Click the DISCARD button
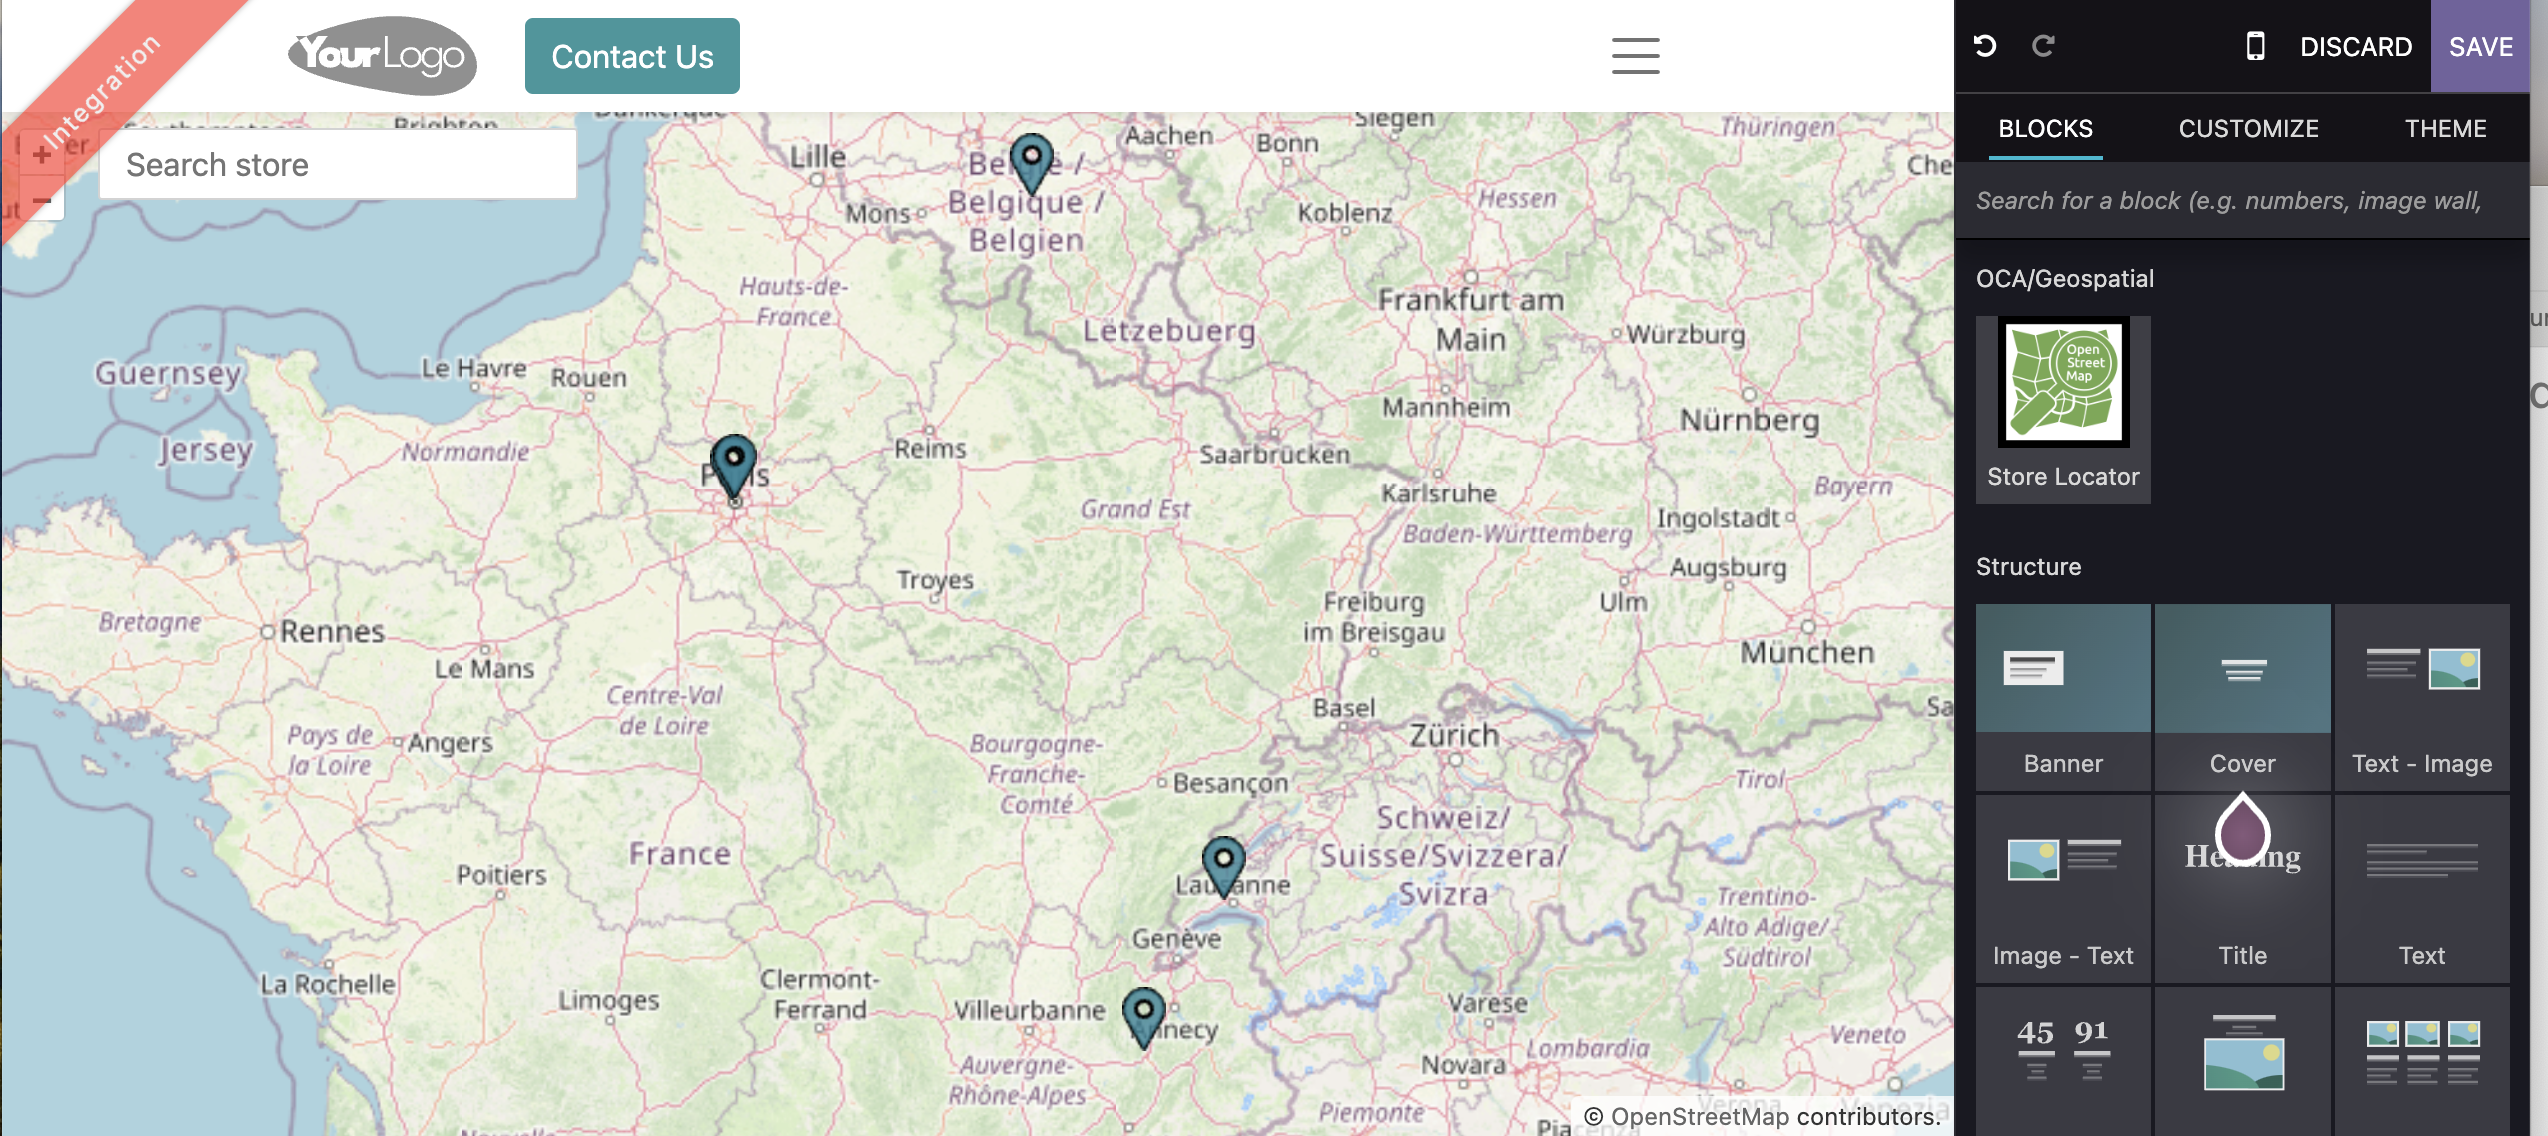 coord(2355,46)
